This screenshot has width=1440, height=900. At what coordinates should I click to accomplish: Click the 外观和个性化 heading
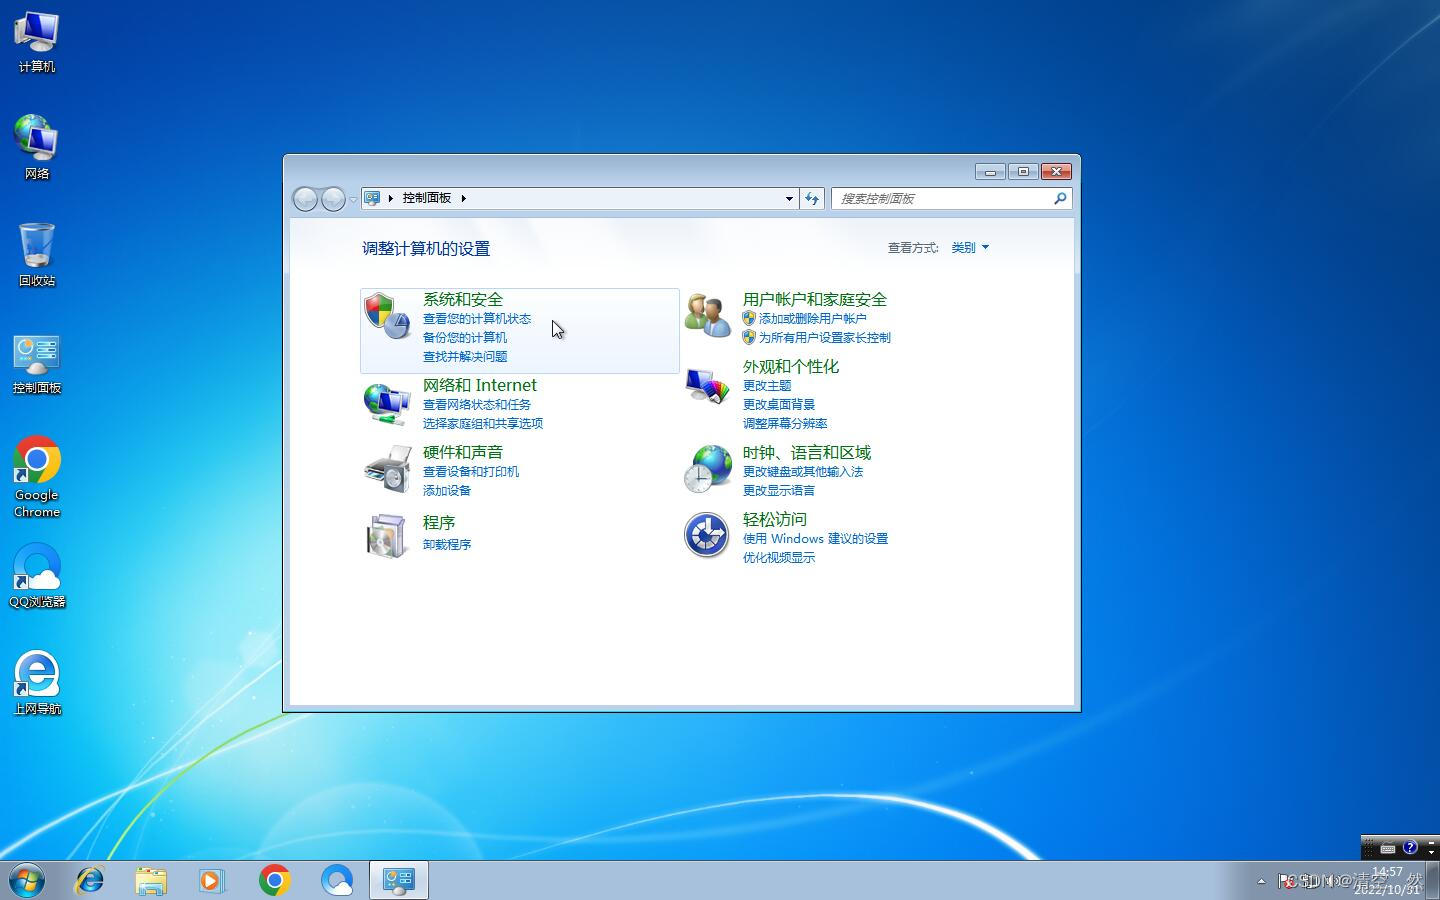791,366
